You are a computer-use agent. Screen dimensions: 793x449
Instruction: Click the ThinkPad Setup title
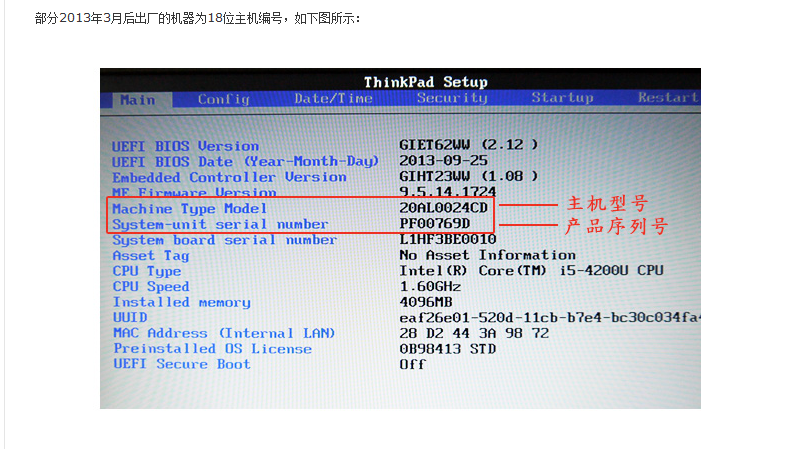[425, 82]
